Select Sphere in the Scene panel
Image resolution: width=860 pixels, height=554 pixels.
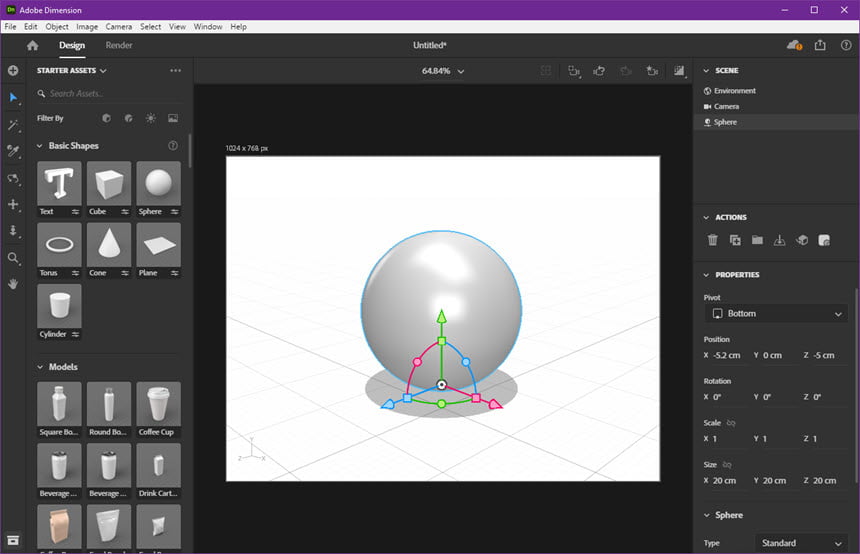point(776,122)
